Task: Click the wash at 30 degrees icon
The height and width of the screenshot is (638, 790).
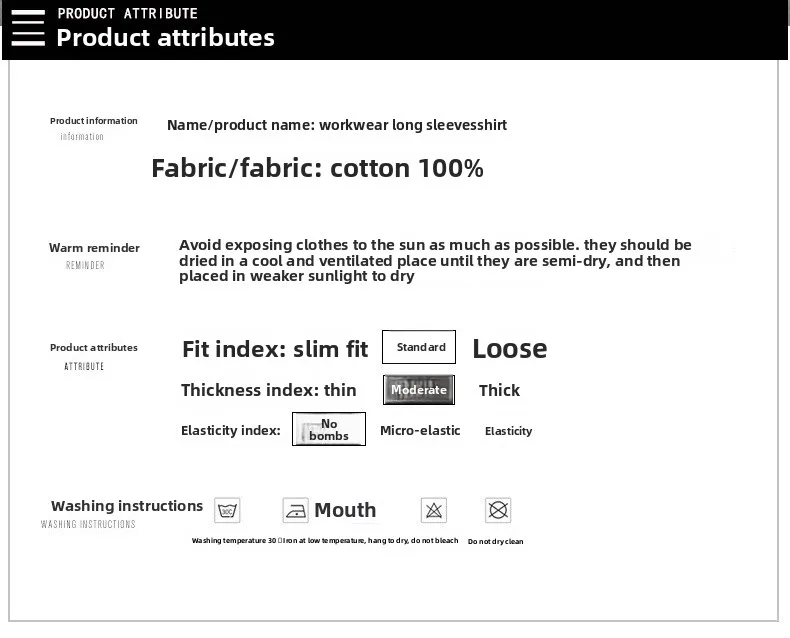Action: click(227, 511)
